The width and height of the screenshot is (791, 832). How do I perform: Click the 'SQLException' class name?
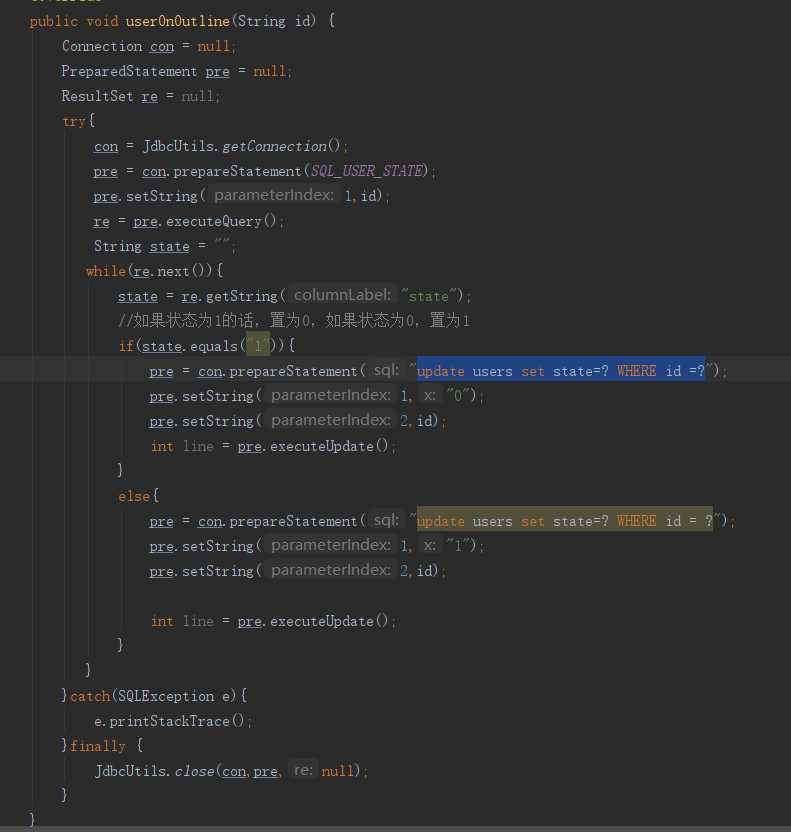coord(166,696)
